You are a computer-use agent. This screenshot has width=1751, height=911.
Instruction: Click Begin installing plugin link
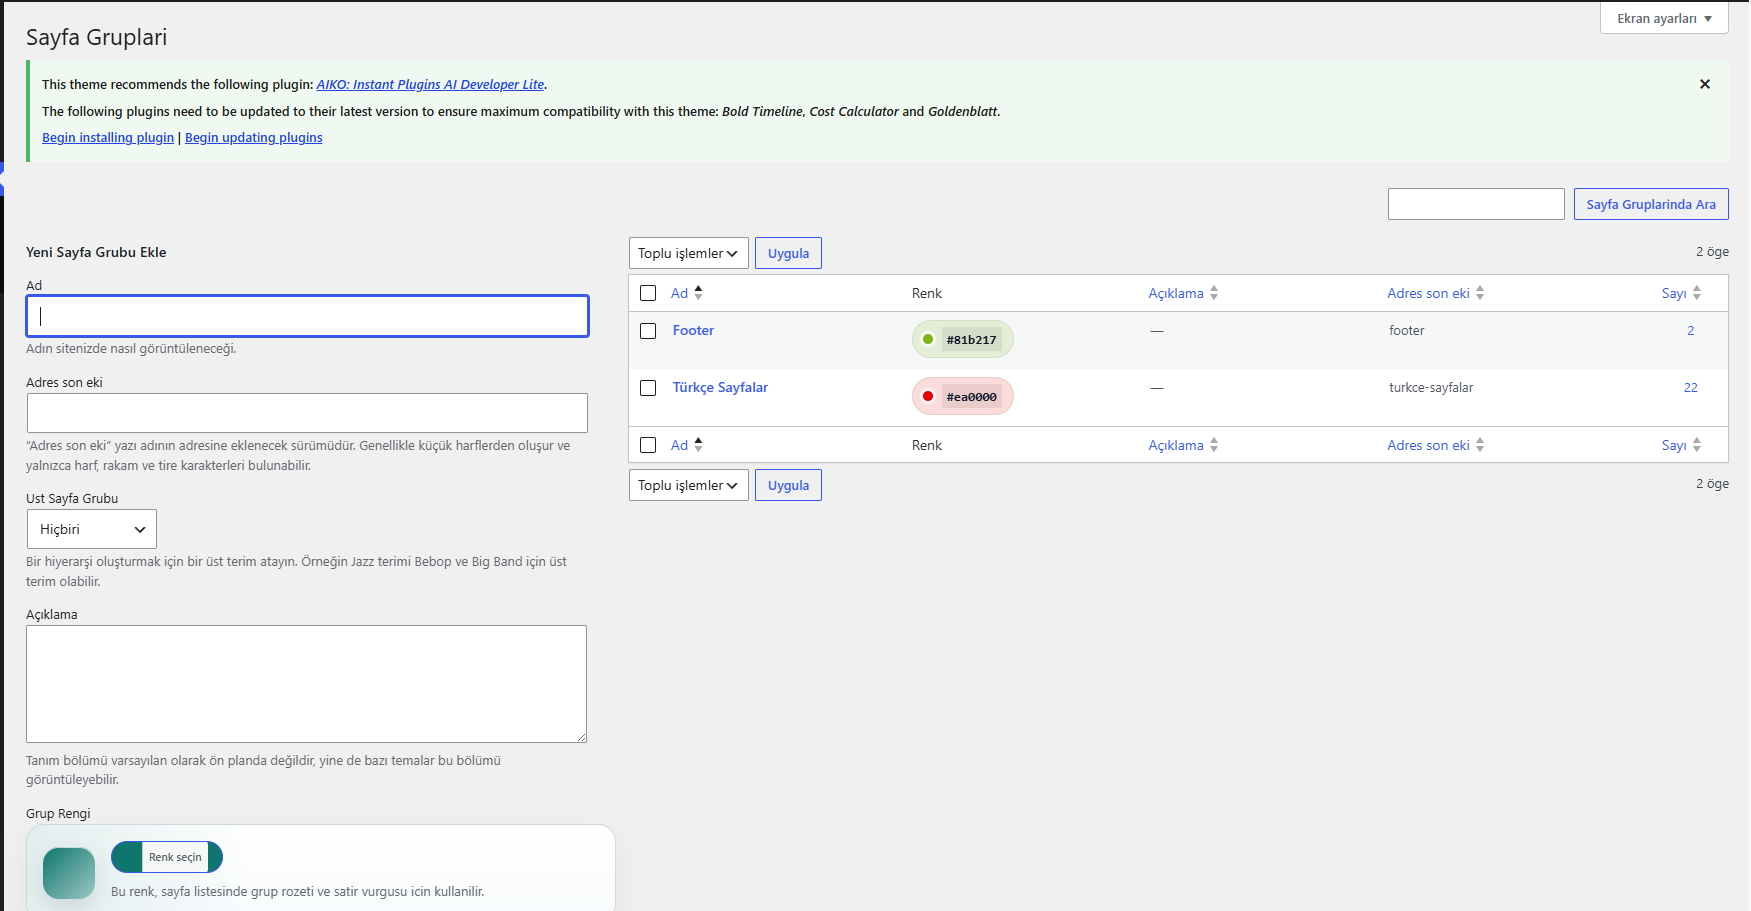pyautogui.click(x=108, y=138)
